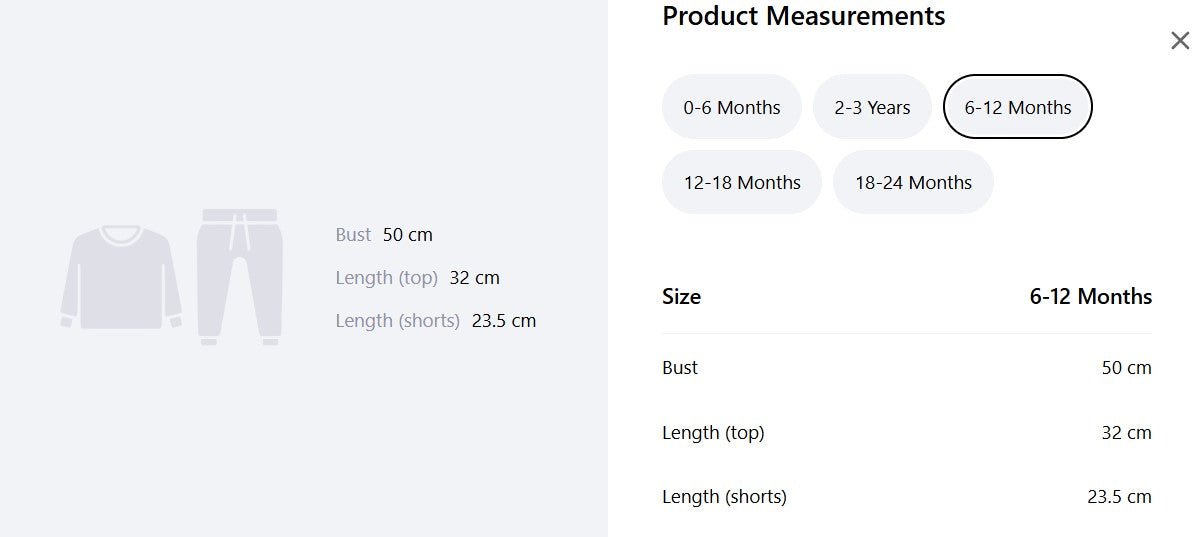1196x537 pixels.
Task: Click the Size column header
Action: point(681,296)
